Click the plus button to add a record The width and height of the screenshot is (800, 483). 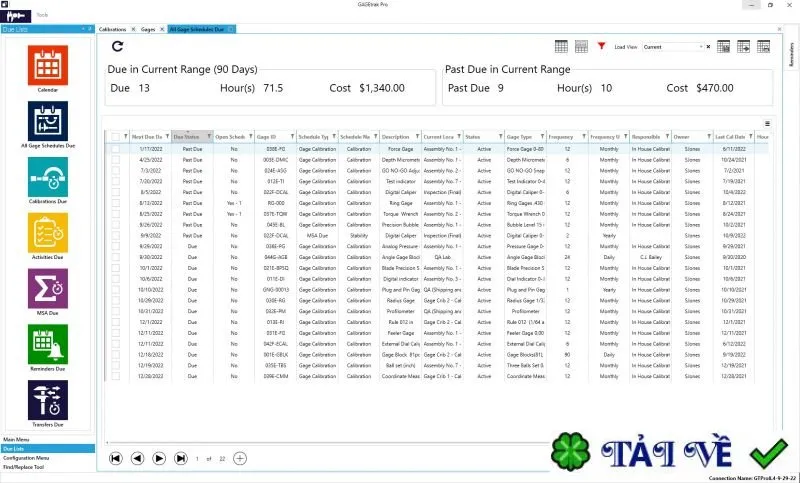[240, 459]
